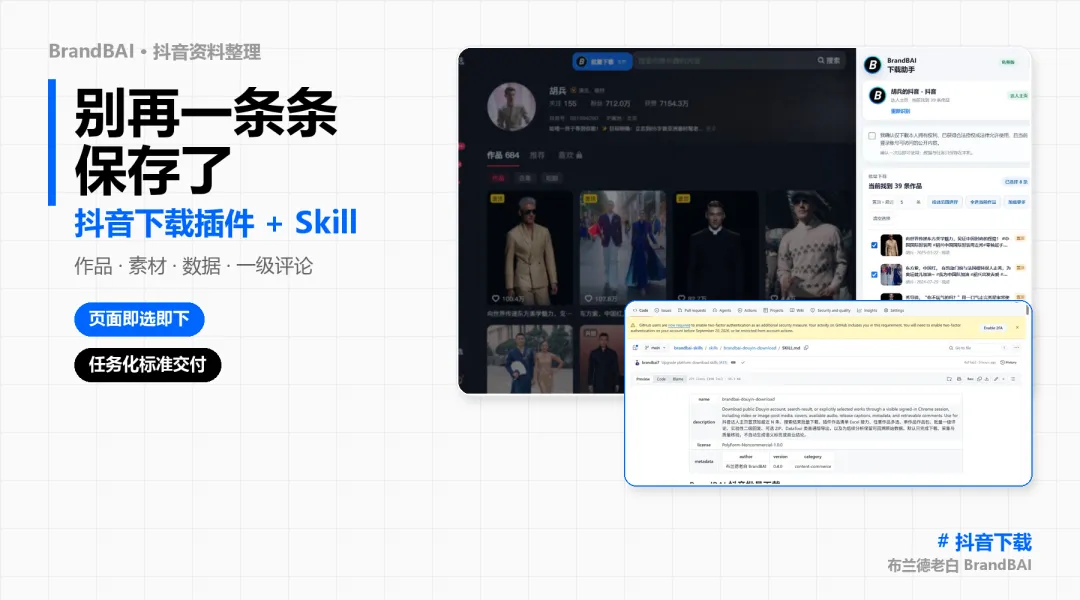Image resolution: width=1080 pixels, height=600 pixels.
Task: Click the B batch download button in Douyin's top bar
Action: (x=603, y=61)
